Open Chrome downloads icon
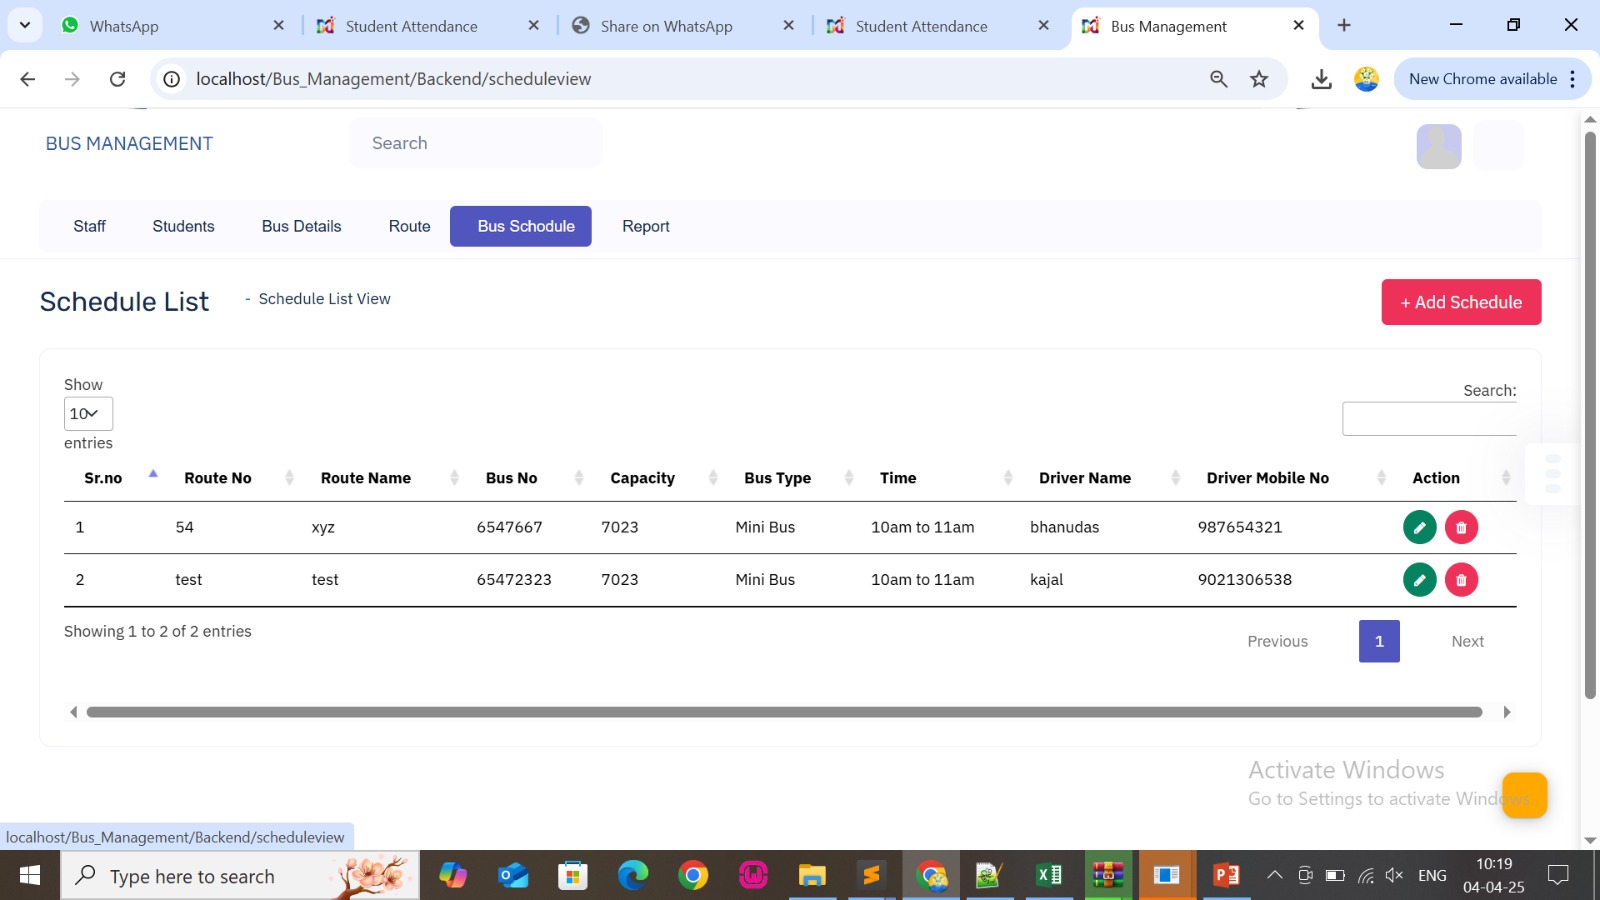 [x=1321, y=79]
